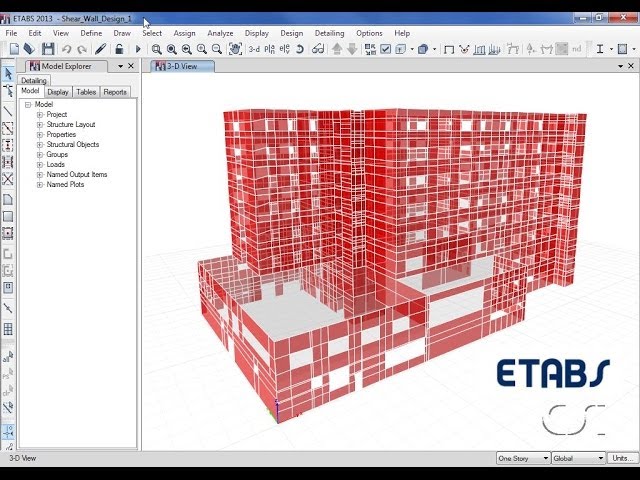This screenshot has height=480, width=640.
Task: Switch to the Tables tab
Action: (x=86, y=92)
